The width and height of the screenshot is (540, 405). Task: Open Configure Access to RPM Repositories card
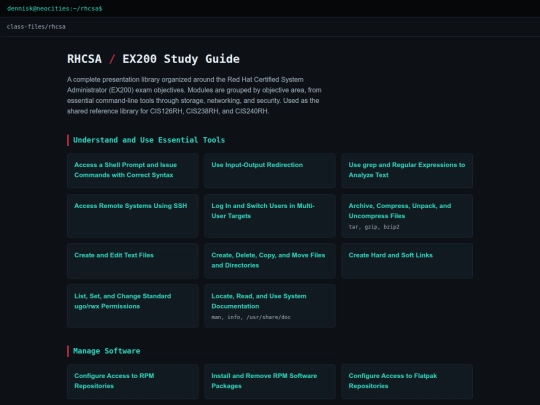point(133,381)
